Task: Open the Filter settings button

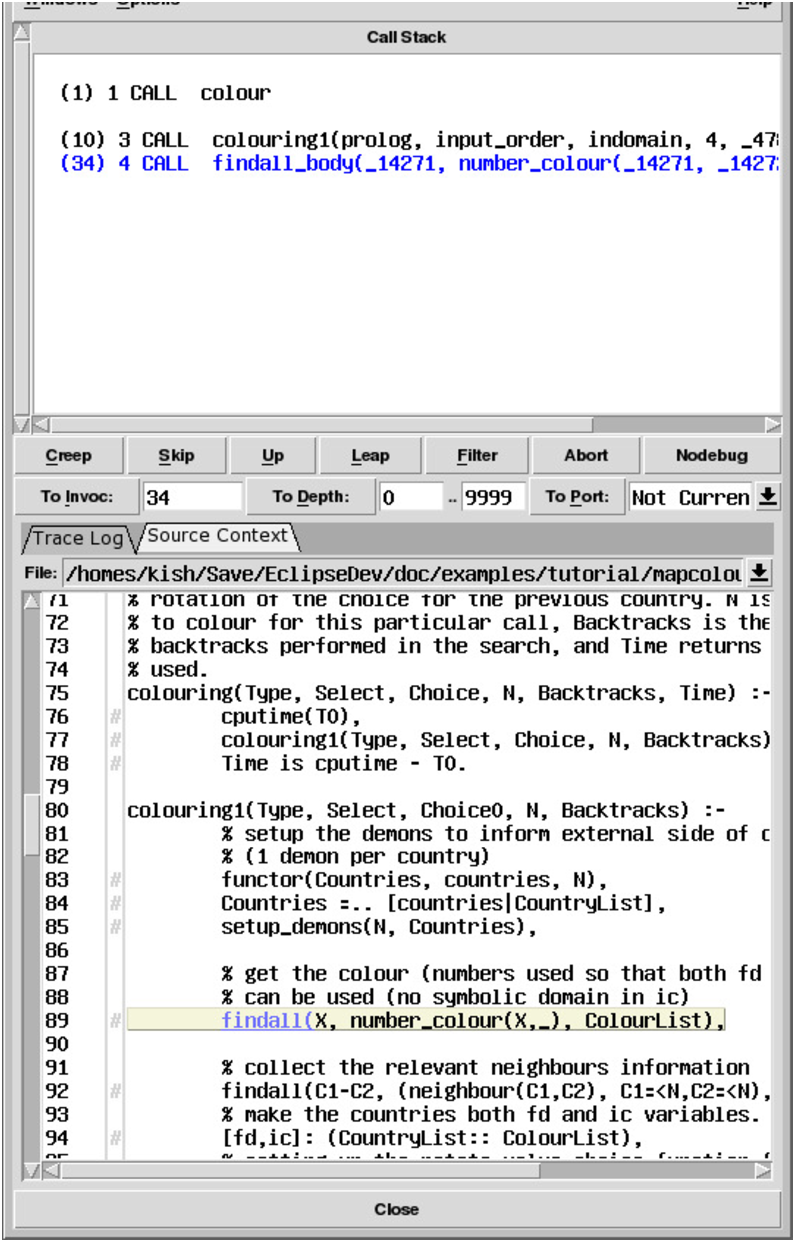Action: coord(477,456)
